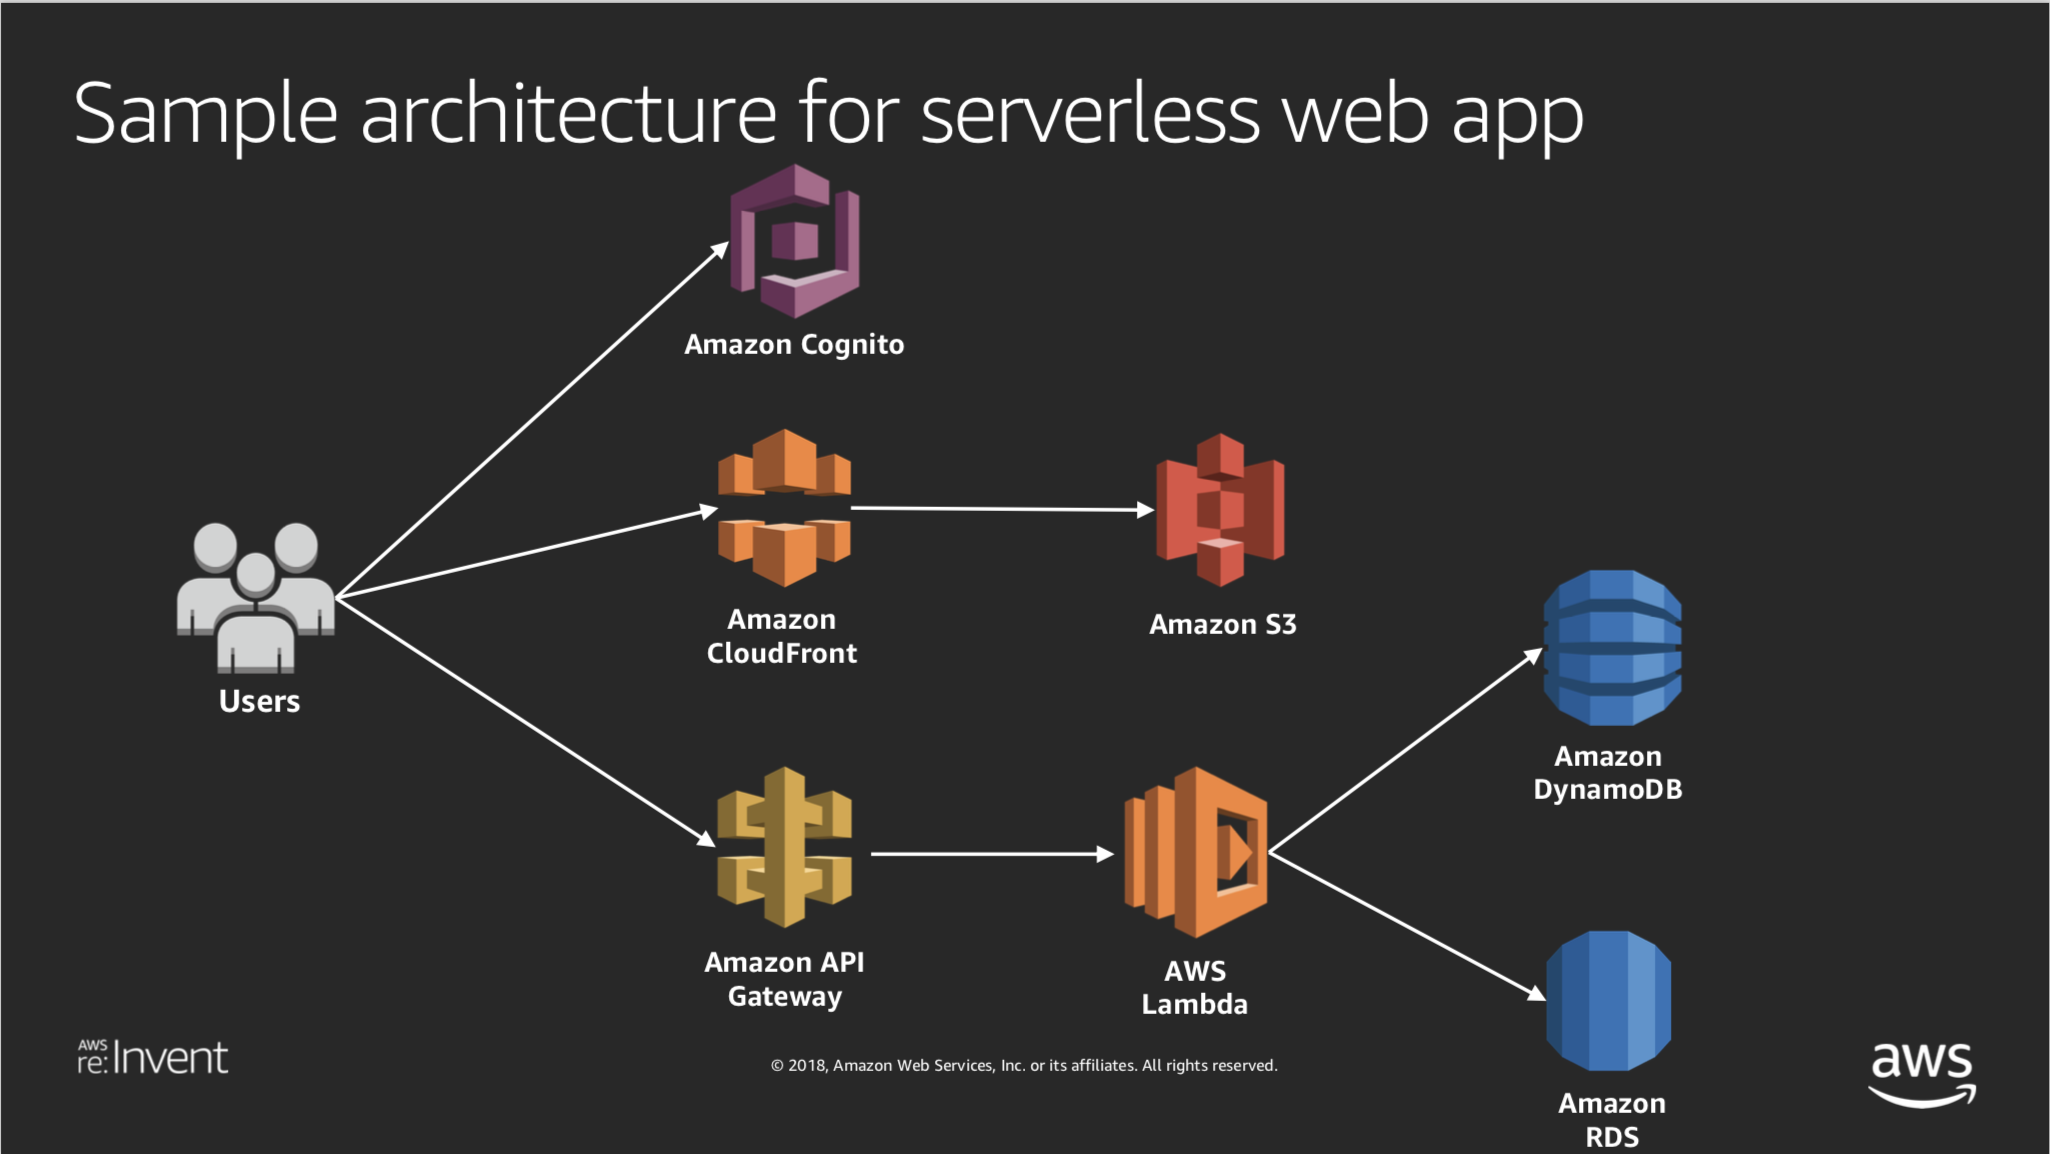Viewport: 2050px width, 1154px height.
Task: Click the red Amazon S3 bucket icon
Action: click(1220, 510)
